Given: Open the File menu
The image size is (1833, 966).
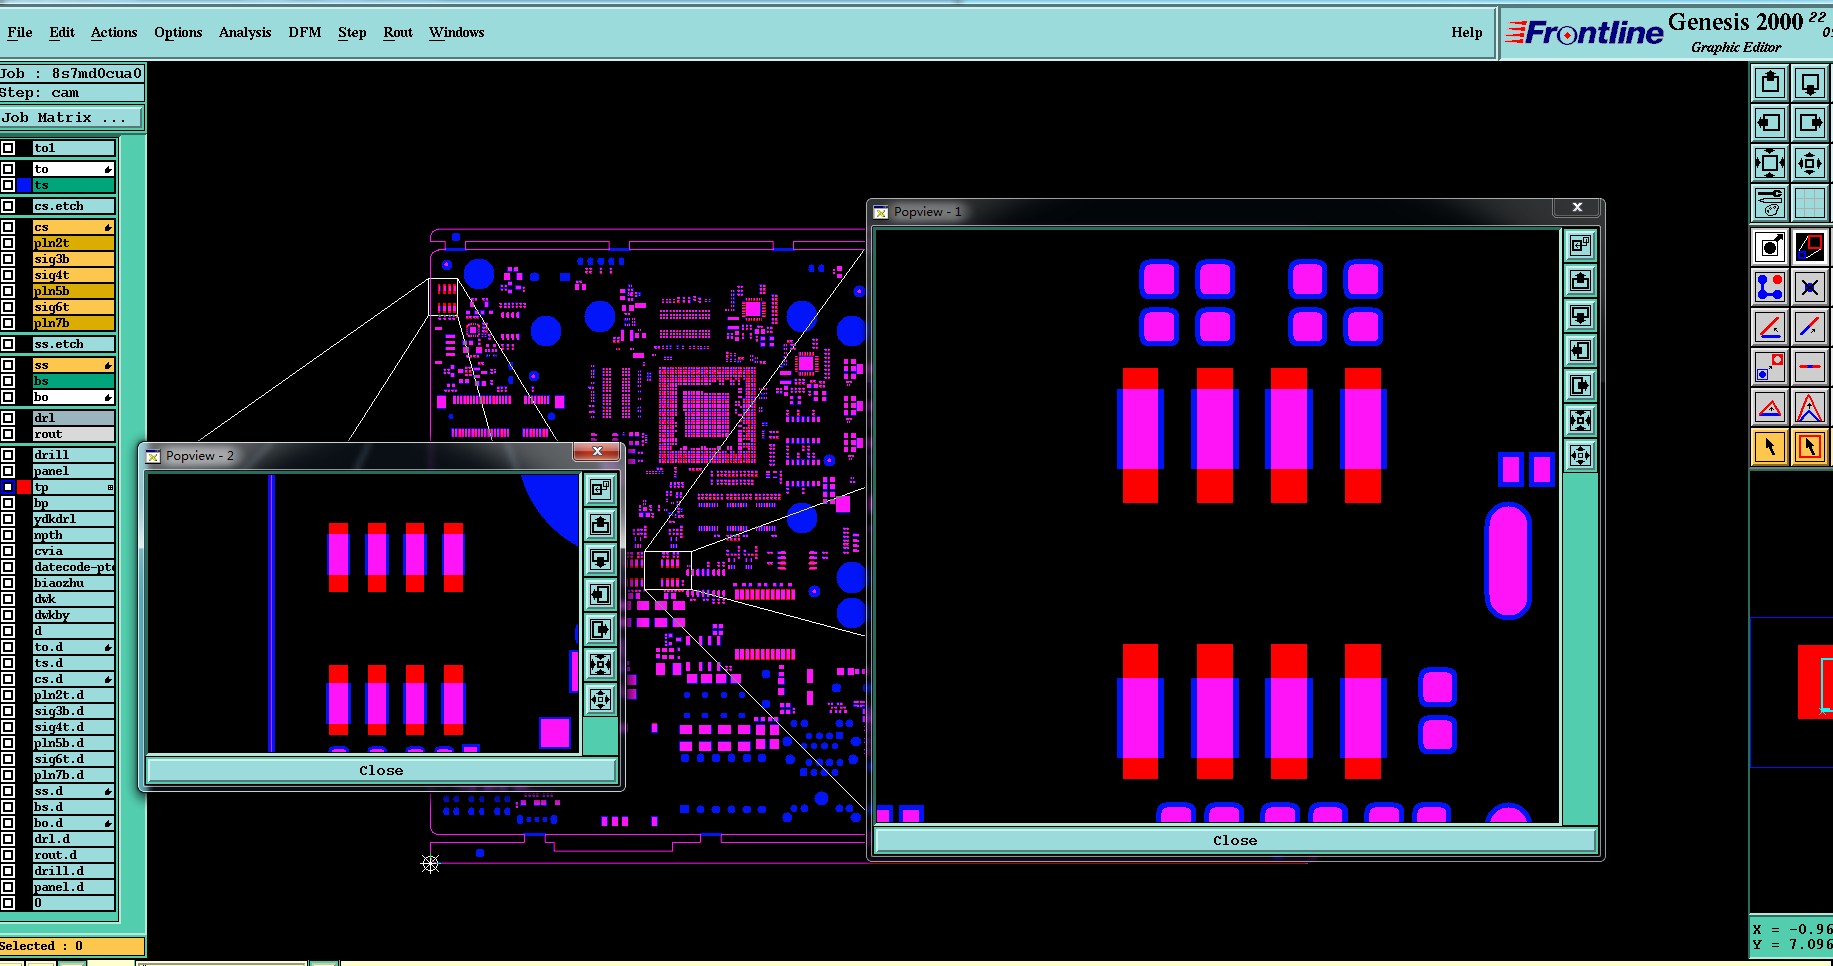Looking at the screenshot, I should pyautogui.click(x=20, y=32).
